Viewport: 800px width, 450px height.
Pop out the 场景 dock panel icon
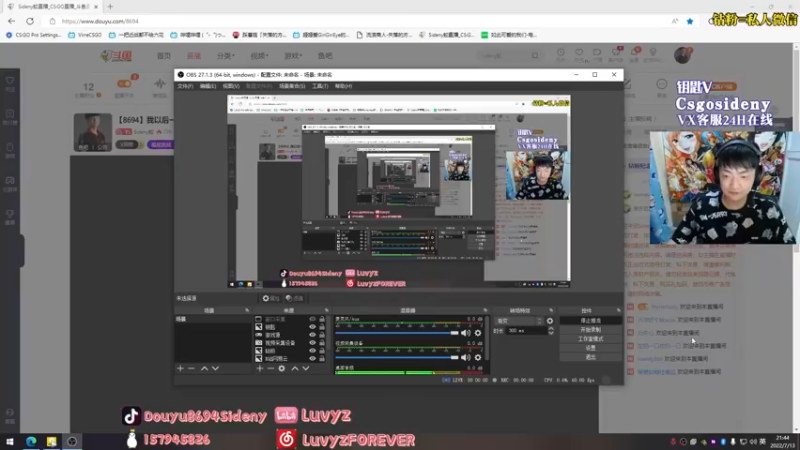coord(247,310)
